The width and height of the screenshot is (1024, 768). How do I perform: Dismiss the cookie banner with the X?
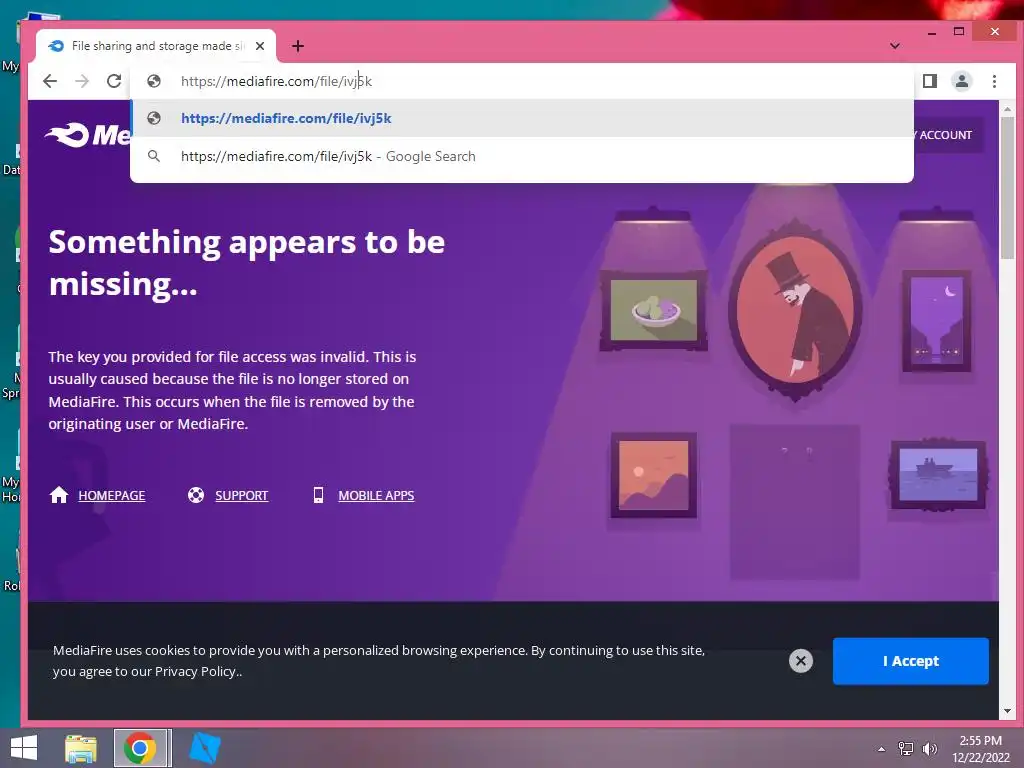(x=801, y=661)
